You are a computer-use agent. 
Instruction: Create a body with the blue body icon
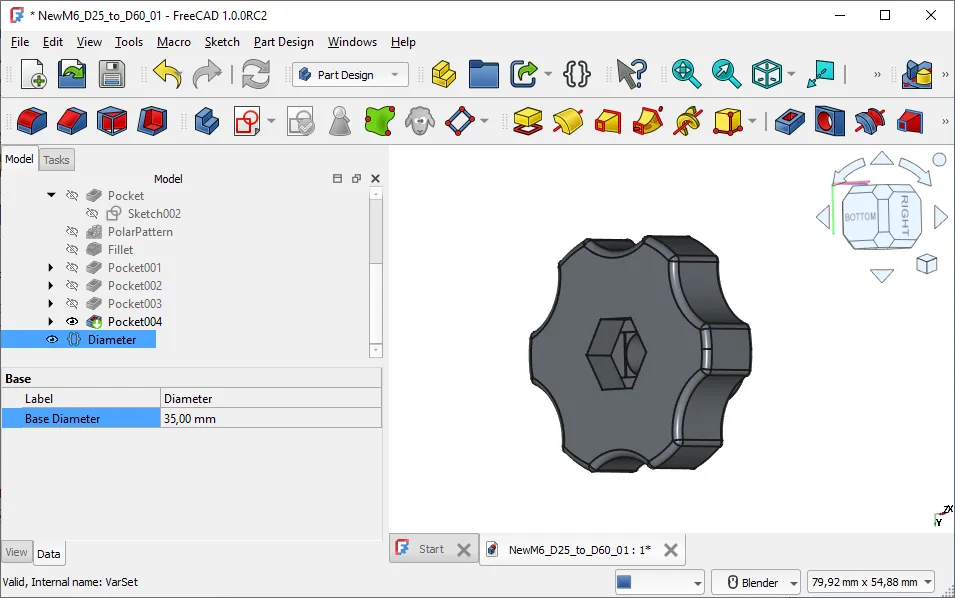[x=207, y=121]
